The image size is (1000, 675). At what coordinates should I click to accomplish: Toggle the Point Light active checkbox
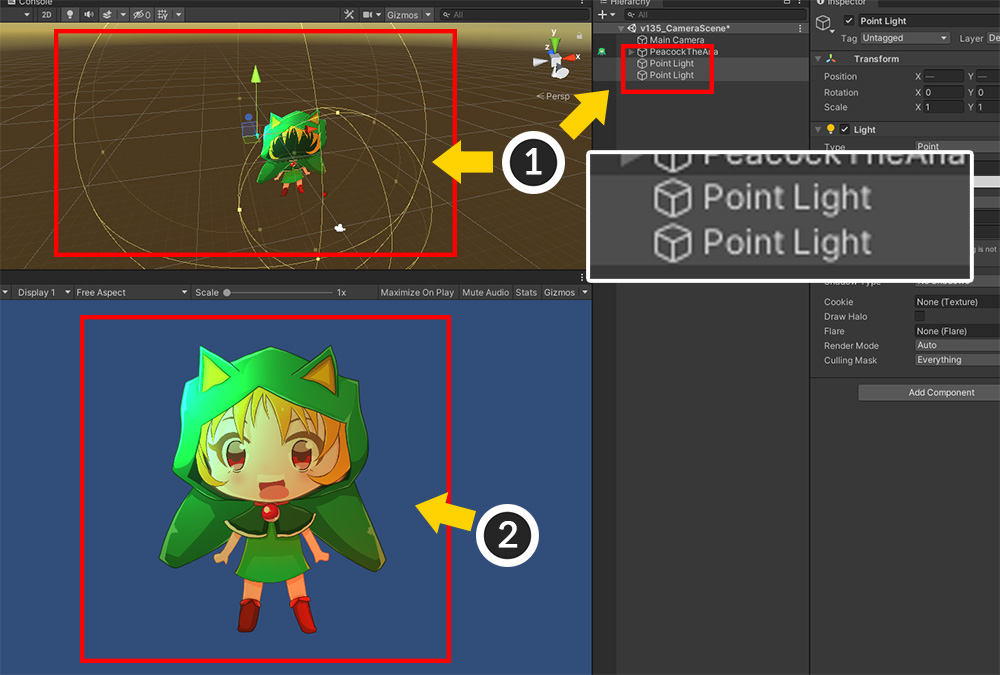click(x=848, y=20)
